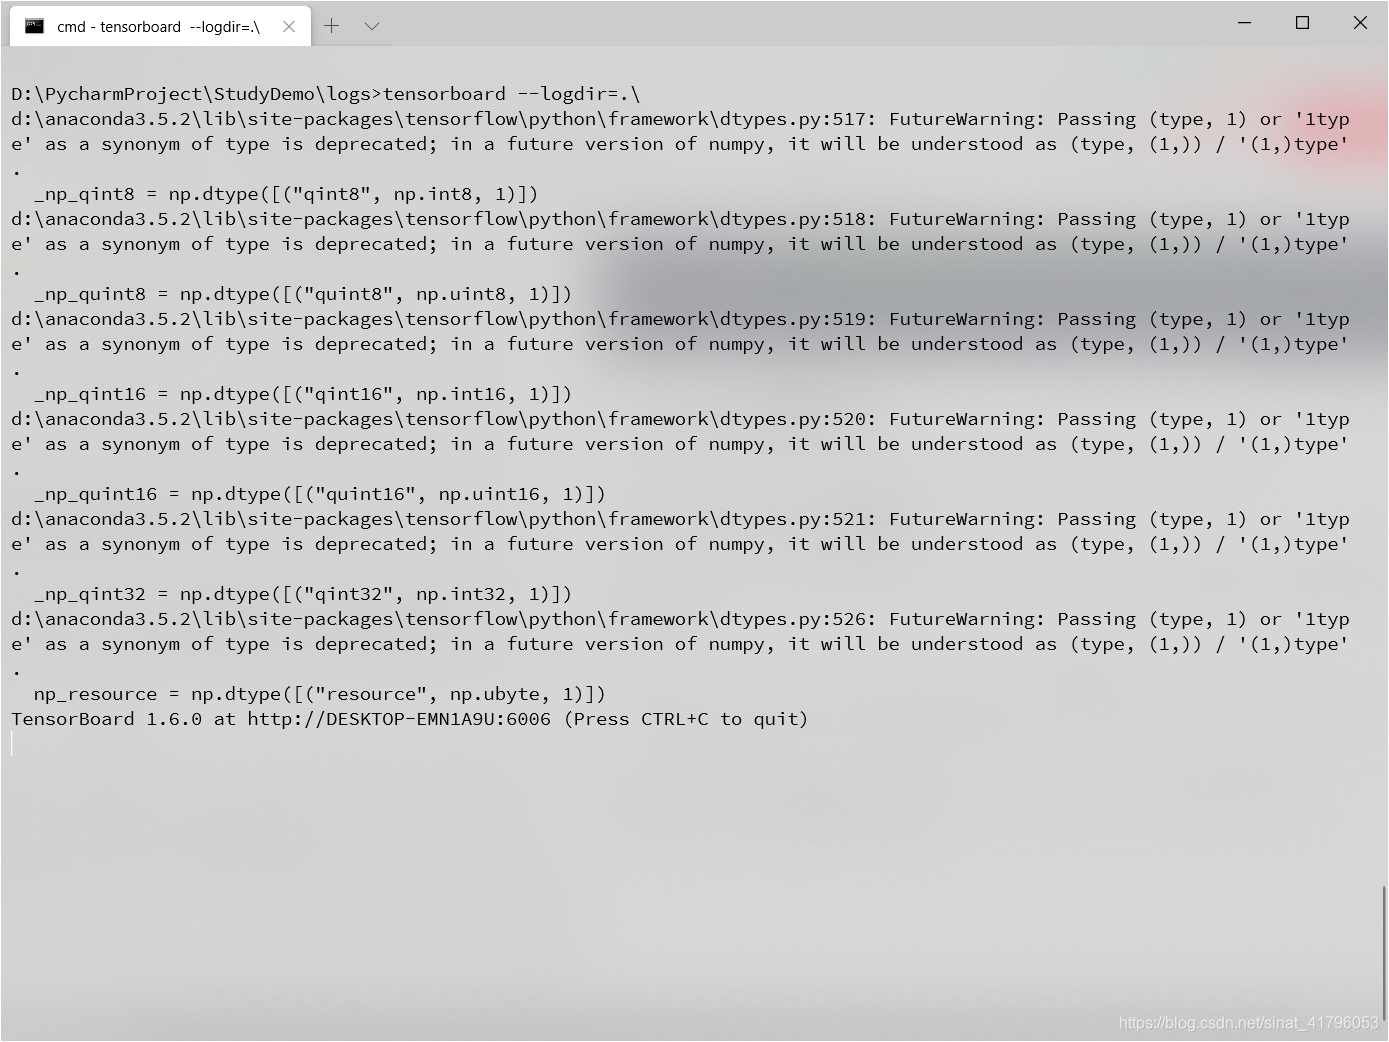This screenshot has height=1042, width=1389.
Task: Click the _np_qint8 dtype code line
Action: point(286,194)
